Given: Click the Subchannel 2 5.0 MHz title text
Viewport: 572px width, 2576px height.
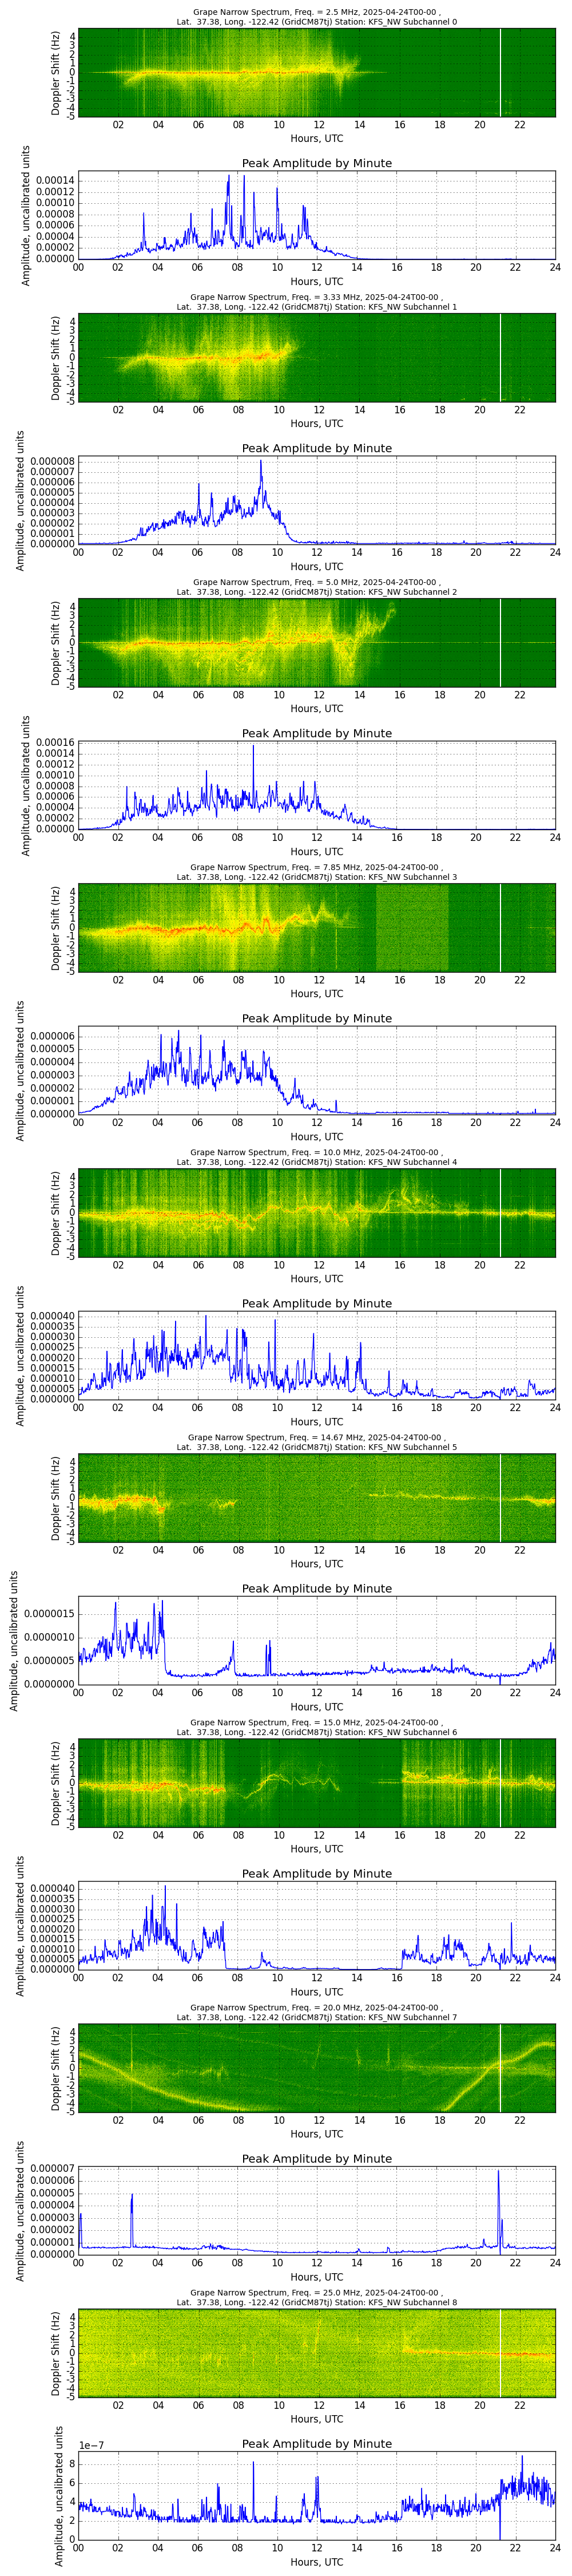Looking at the screenshot, I should (317, 587).
